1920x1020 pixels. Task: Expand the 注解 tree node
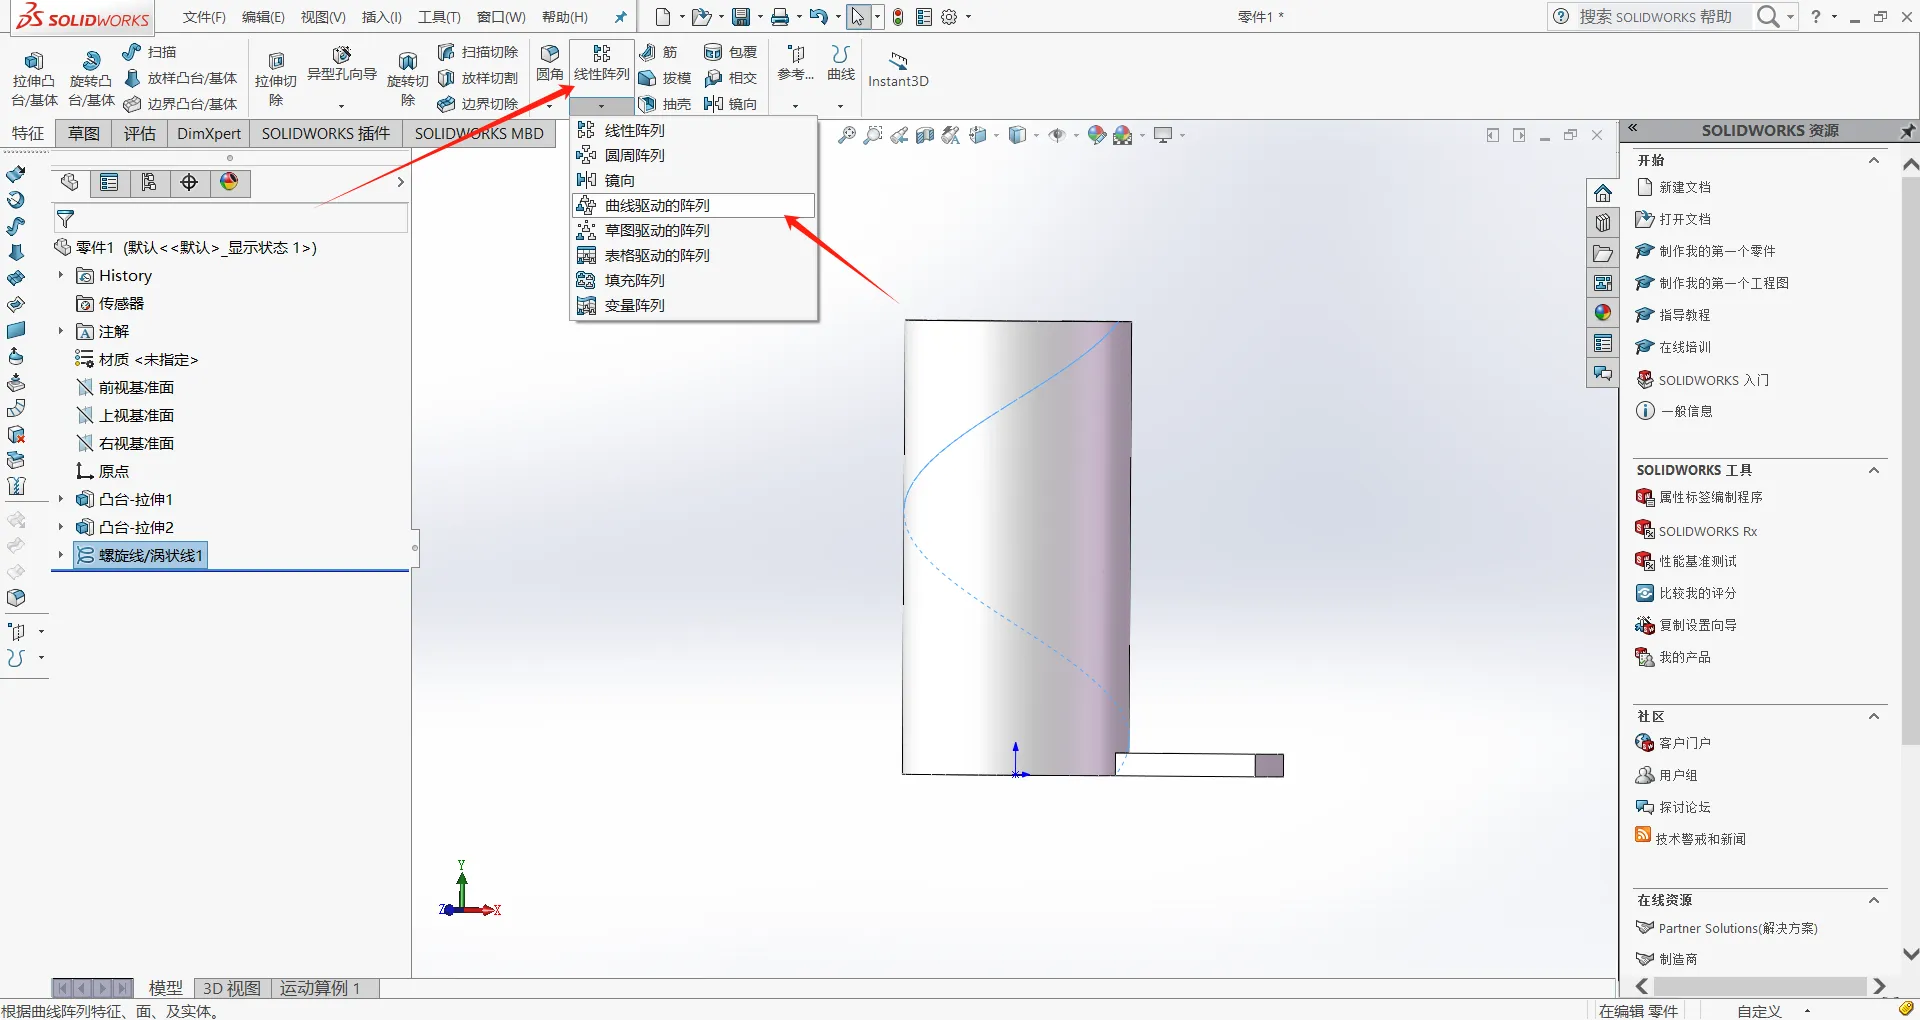pos(61,331)
